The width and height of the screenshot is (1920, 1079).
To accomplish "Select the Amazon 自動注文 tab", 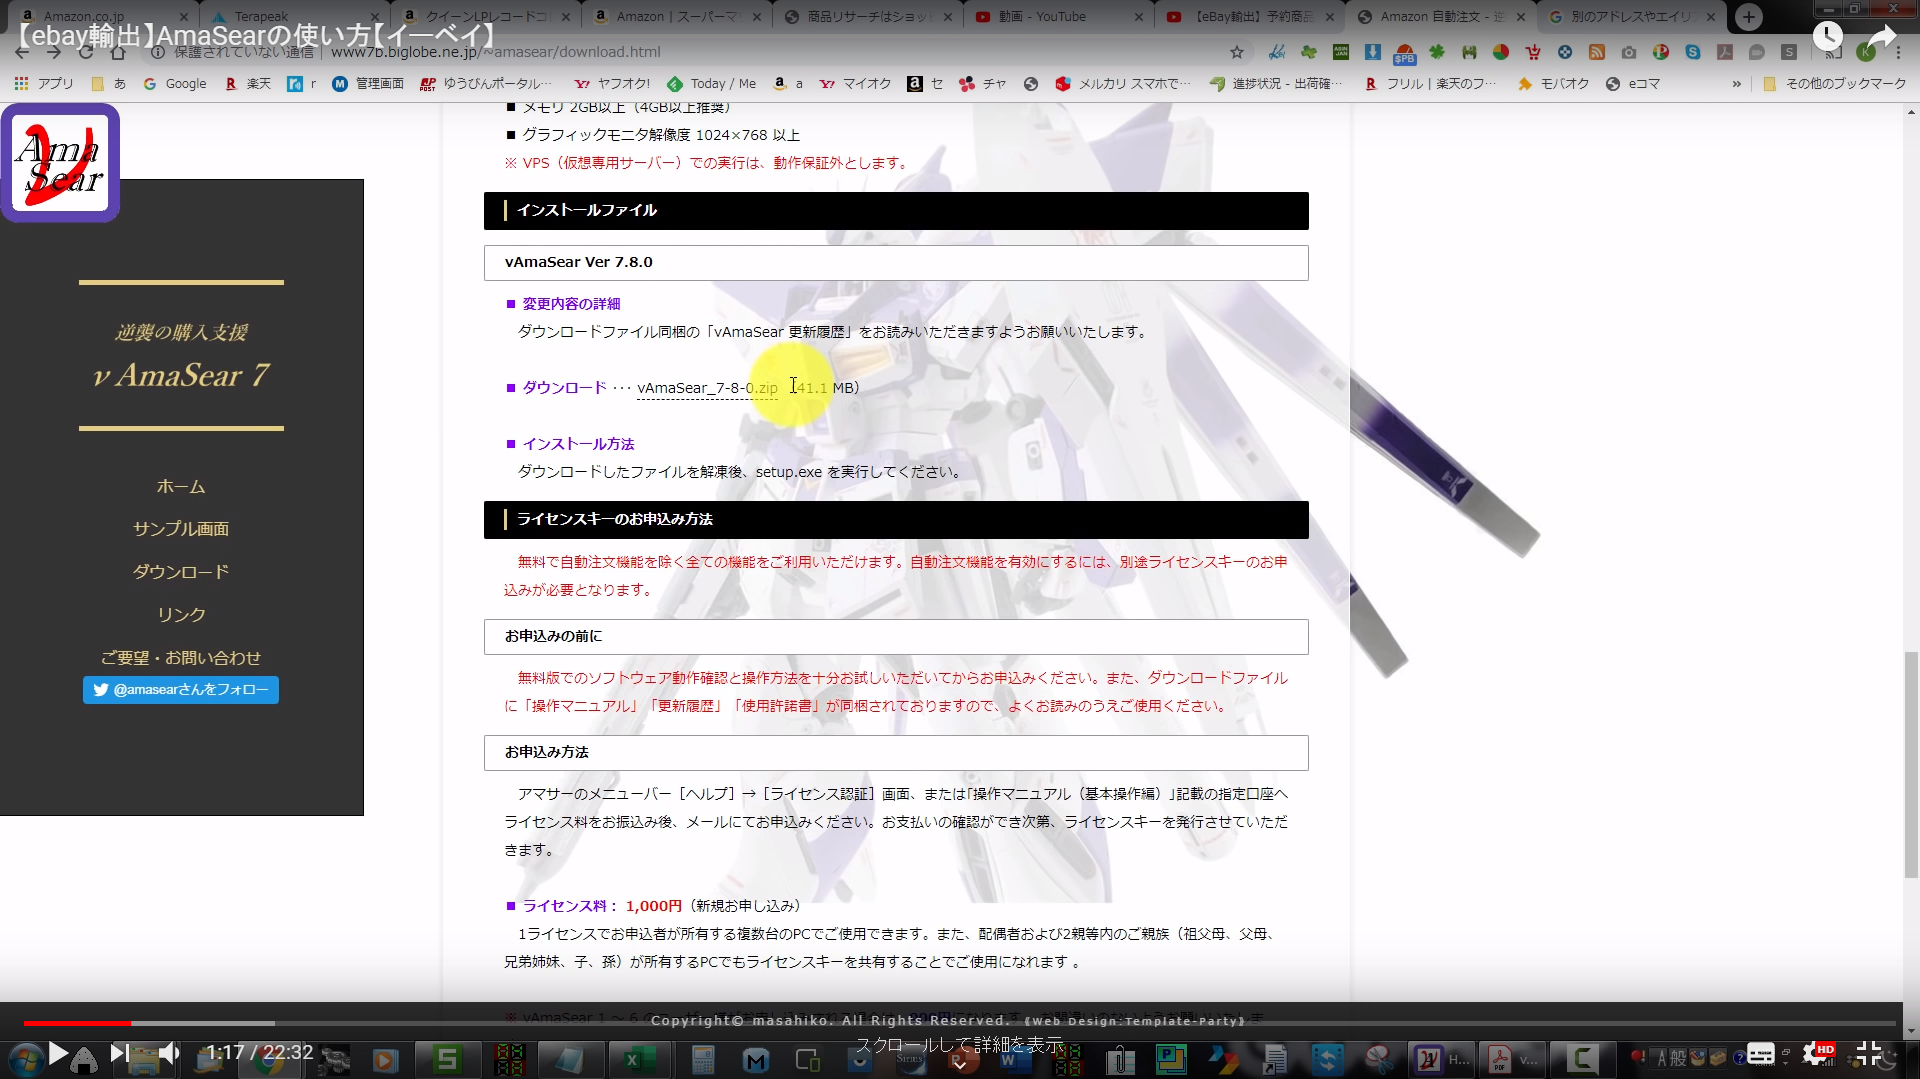I will (x=1441, y=16).
